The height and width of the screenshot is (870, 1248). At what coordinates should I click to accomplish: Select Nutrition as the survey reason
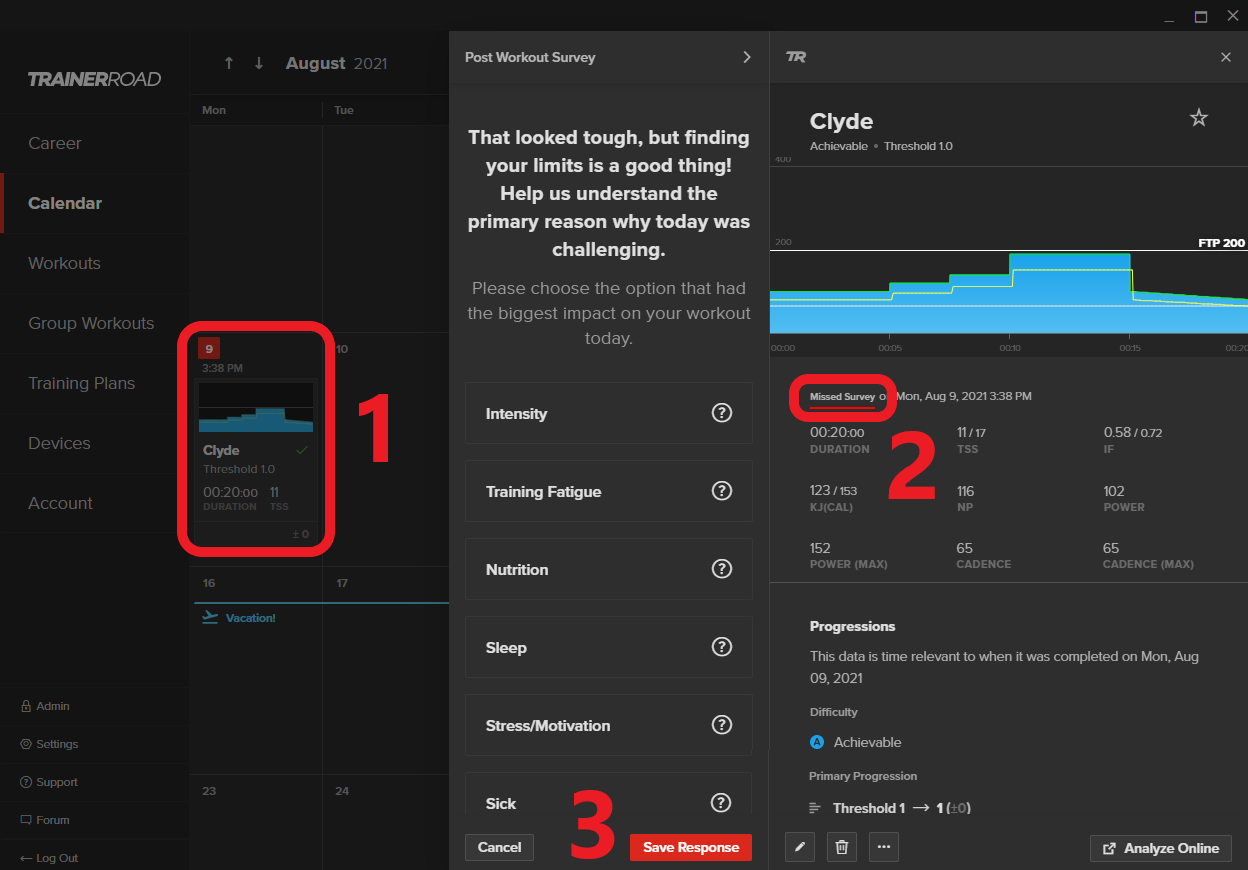point(609,569)
